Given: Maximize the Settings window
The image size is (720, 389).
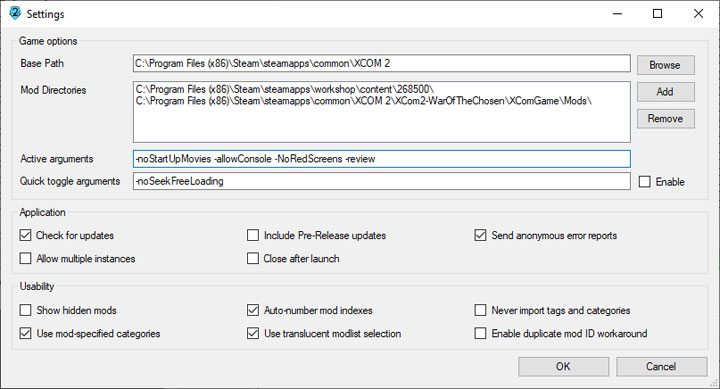Looking at the screenshot, I should [658, 14].
